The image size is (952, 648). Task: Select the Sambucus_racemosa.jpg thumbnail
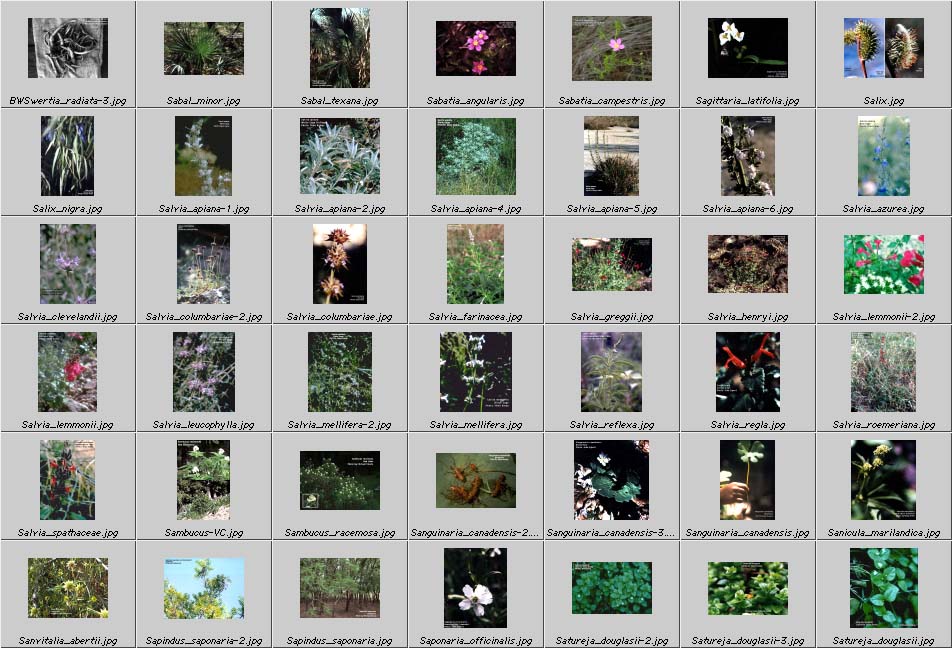[x=339, y=480]
